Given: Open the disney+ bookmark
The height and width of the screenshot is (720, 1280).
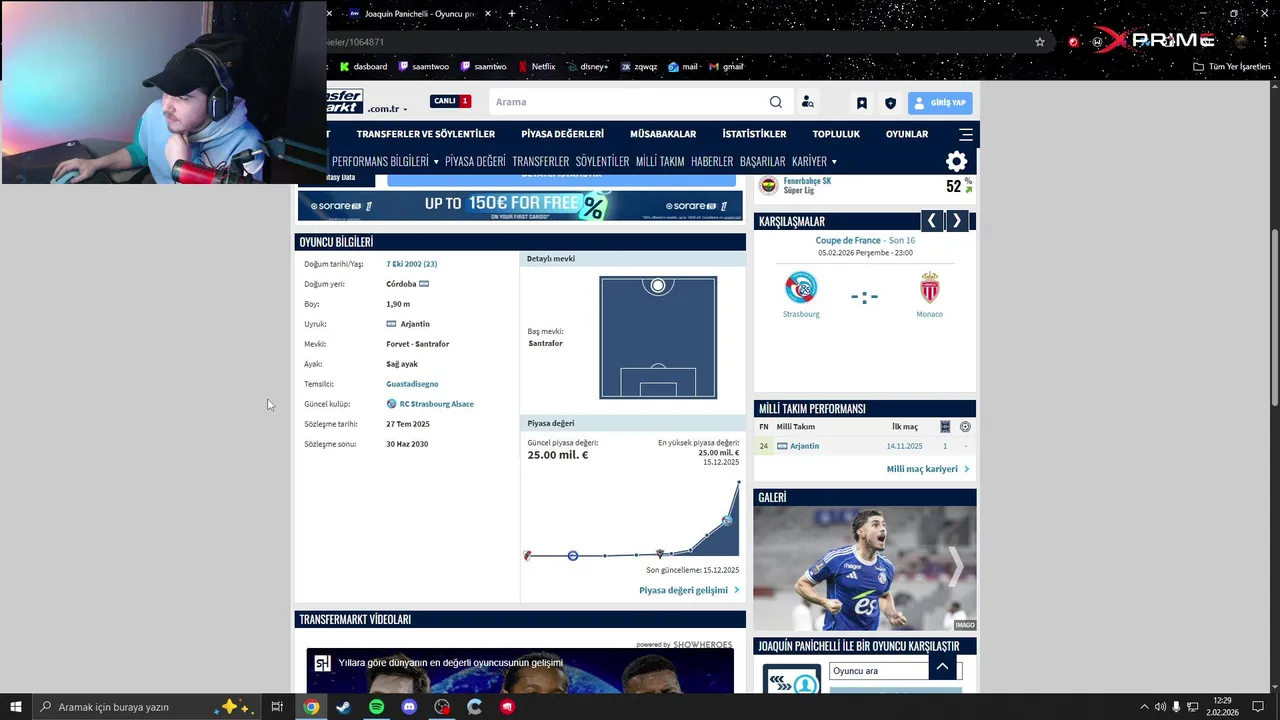Looking at the screenshot, I should coord(587,67).
